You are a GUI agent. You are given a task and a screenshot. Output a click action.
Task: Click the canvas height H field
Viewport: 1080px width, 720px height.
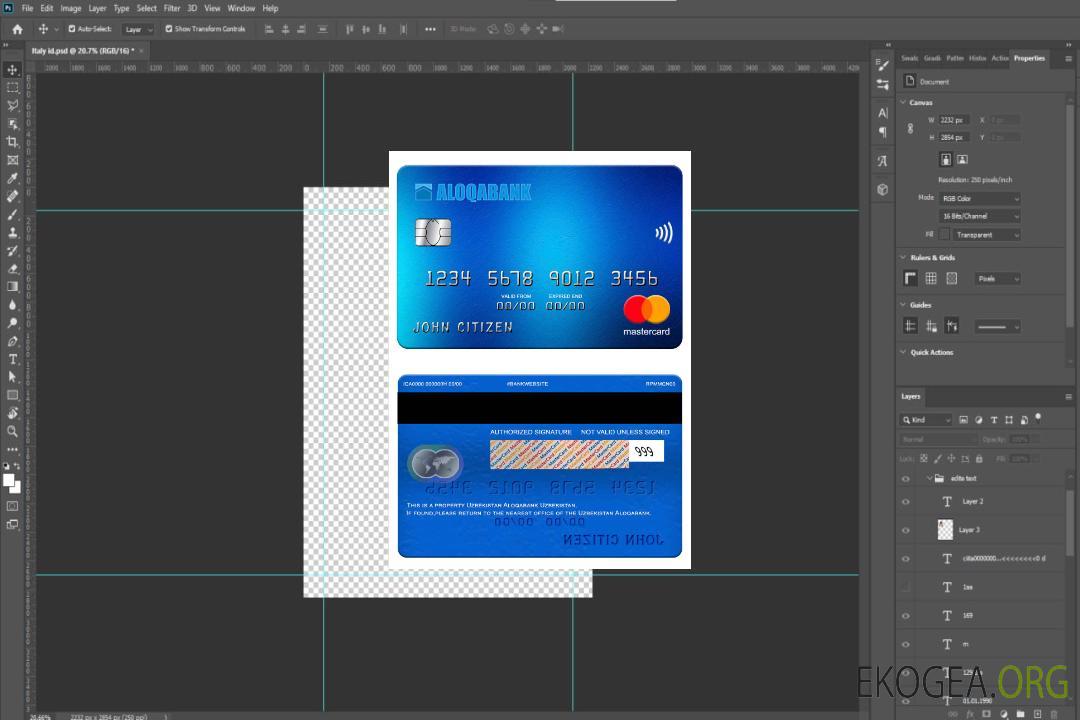pos(954,137)
